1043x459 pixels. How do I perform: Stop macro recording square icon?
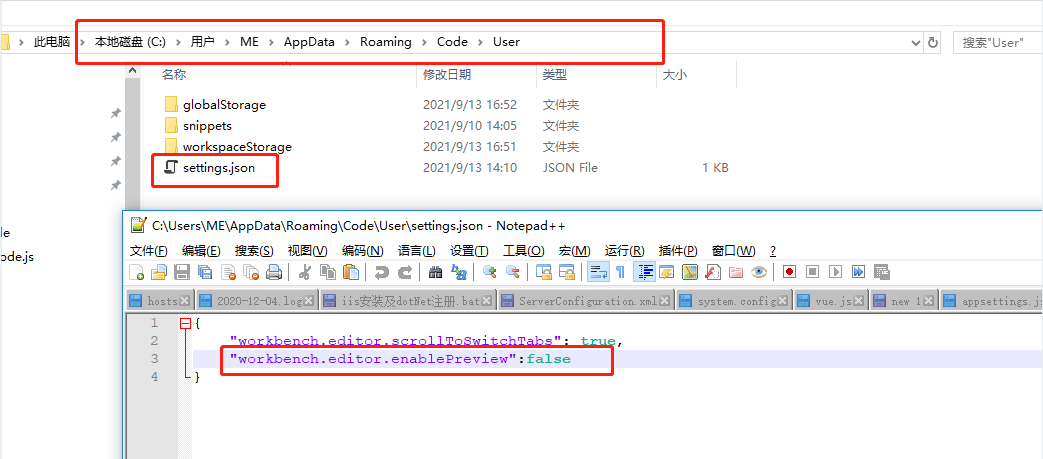coord(812,271)
